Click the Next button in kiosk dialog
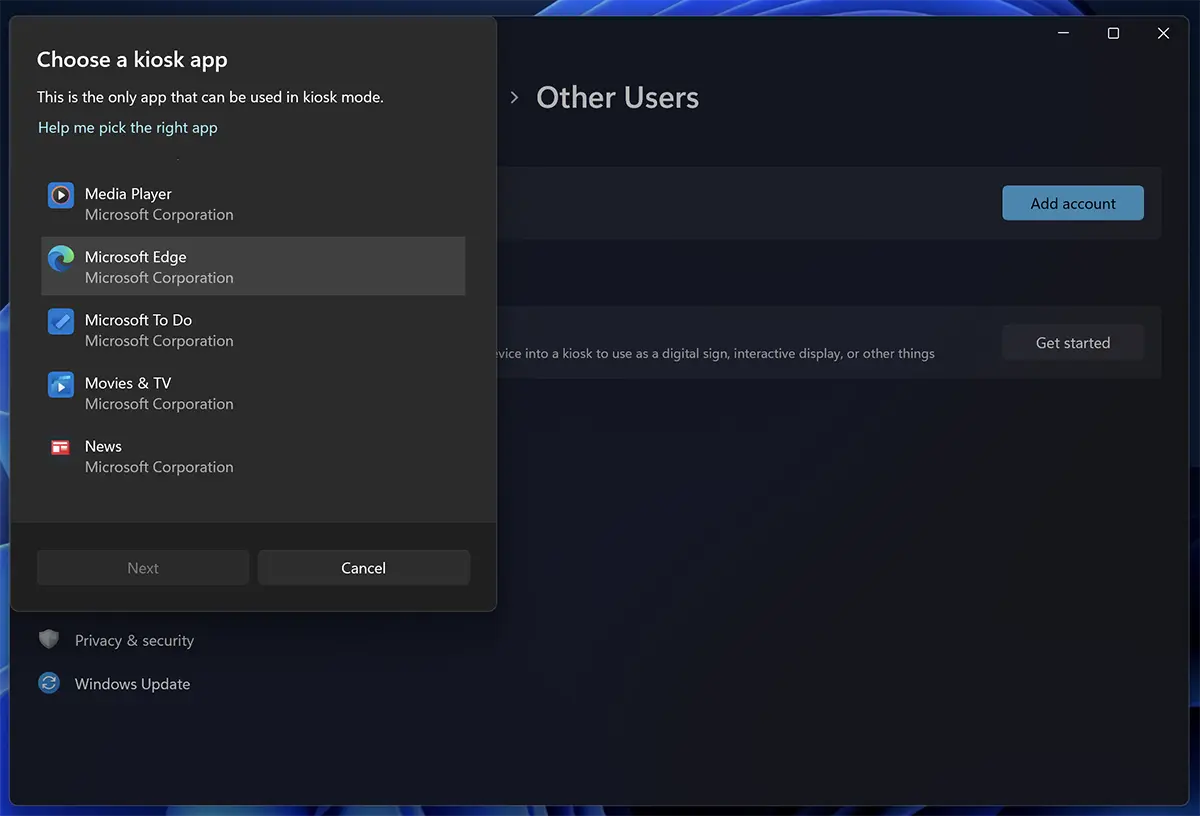 [x=143, y=568]
